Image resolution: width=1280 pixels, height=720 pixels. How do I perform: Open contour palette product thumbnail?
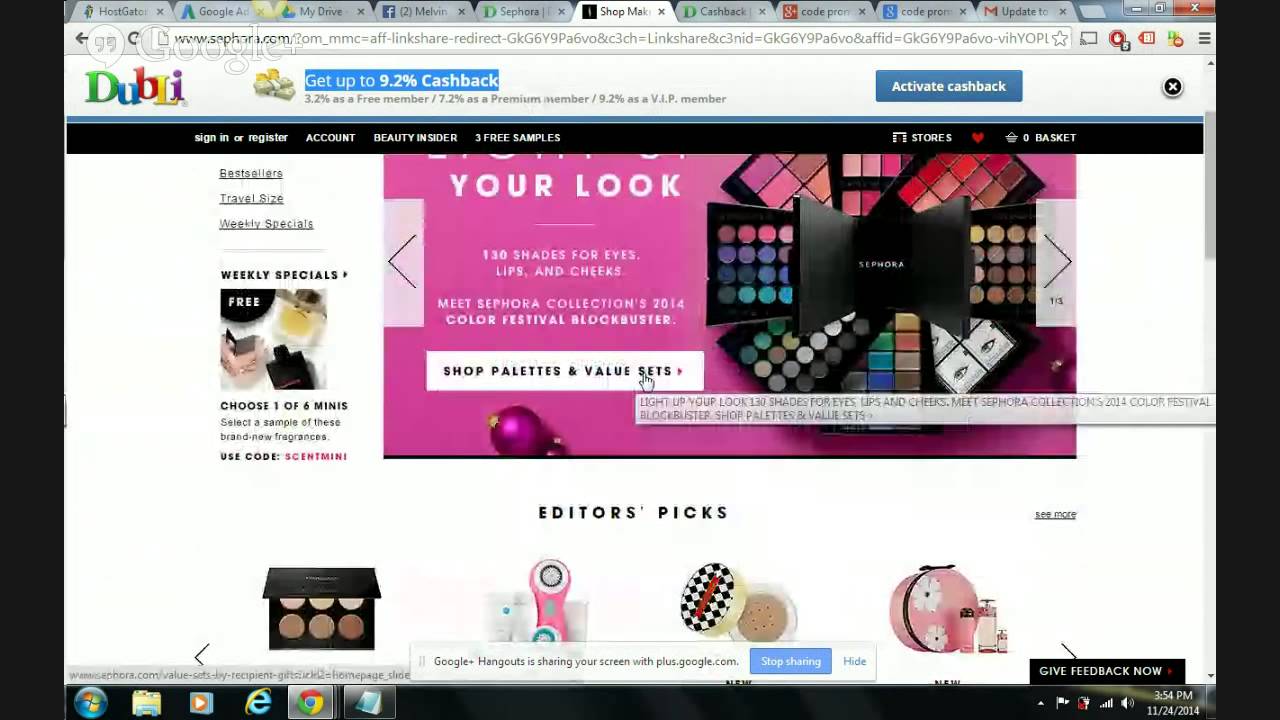point(321,608)
